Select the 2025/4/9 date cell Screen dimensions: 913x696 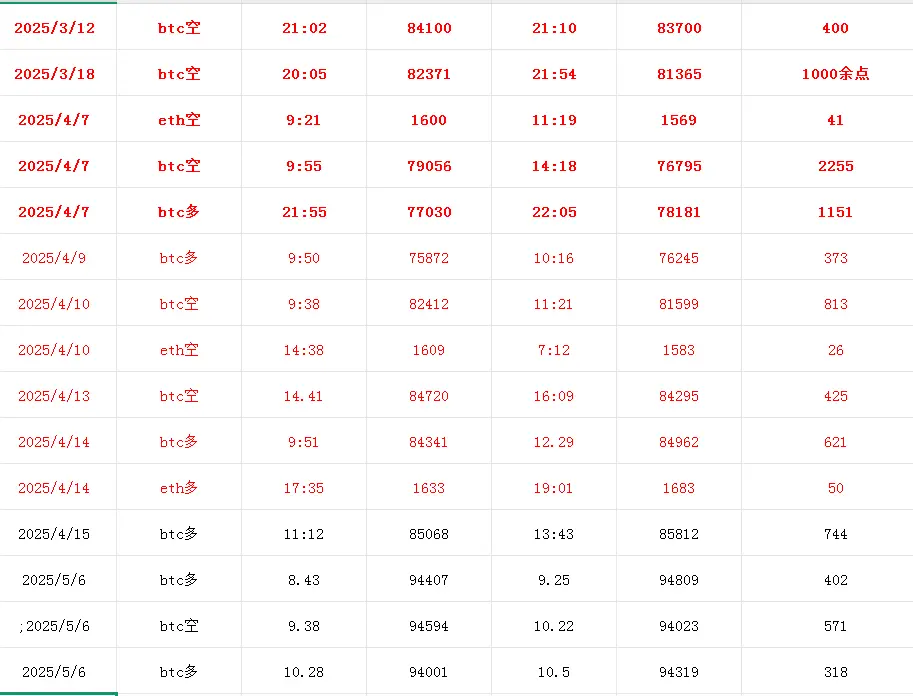click(x=58, y=257)
